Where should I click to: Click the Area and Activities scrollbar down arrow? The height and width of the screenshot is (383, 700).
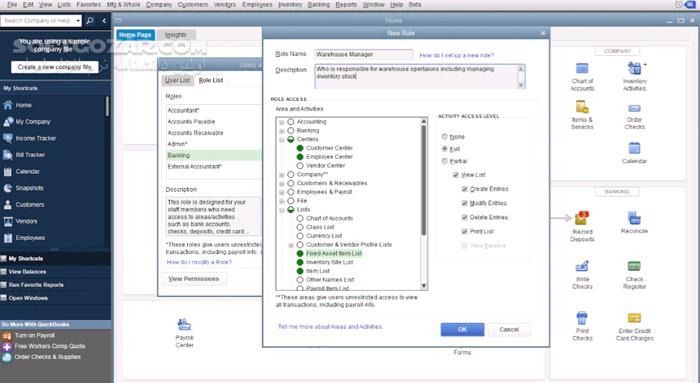(424, 286)
